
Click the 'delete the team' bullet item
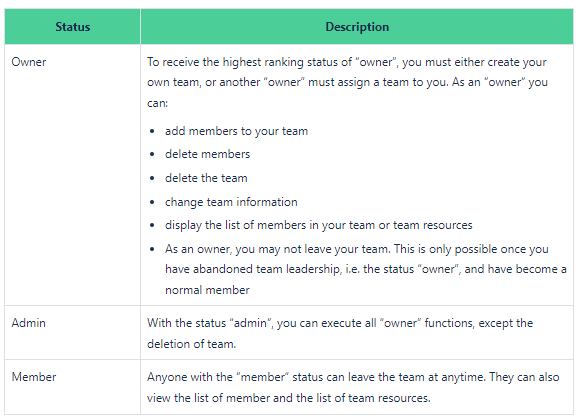pos(206,178)
